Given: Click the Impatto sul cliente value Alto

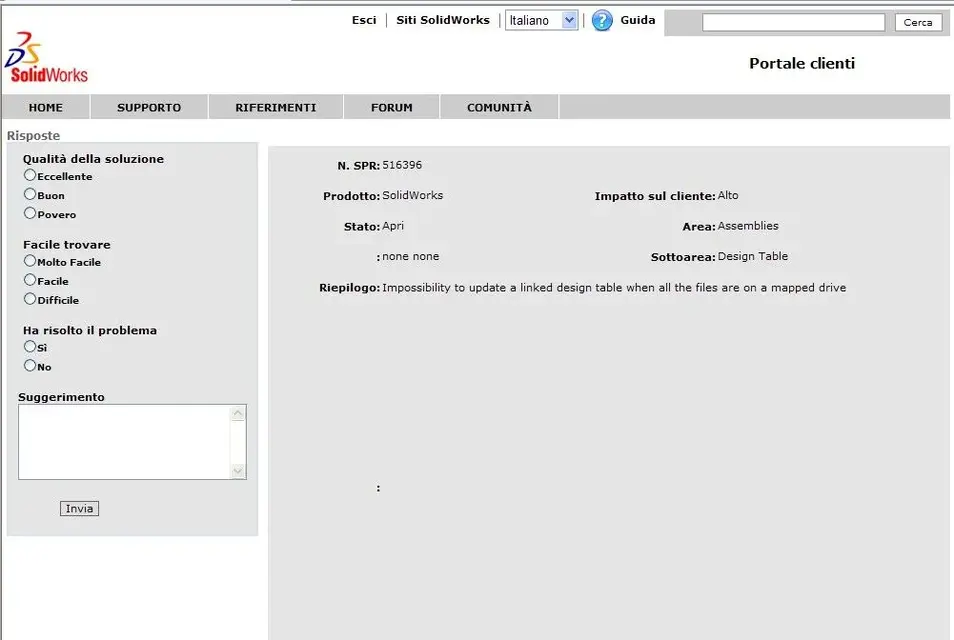Looking at the screenshot, I should [x=728, y=196].
